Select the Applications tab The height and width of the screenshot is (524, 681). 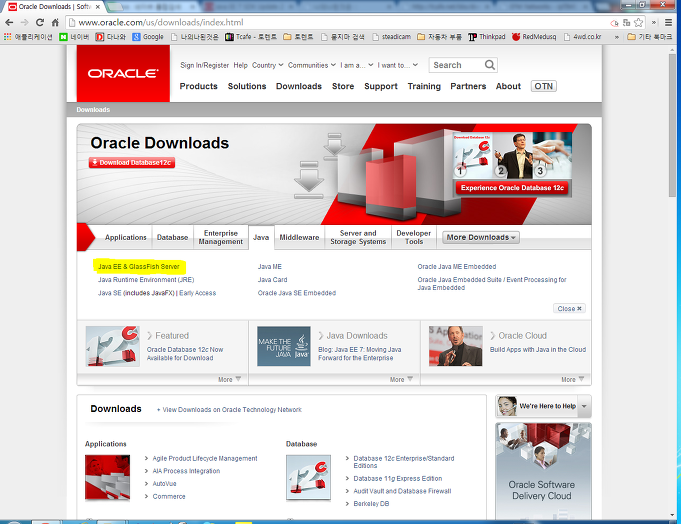click(126, 237)
